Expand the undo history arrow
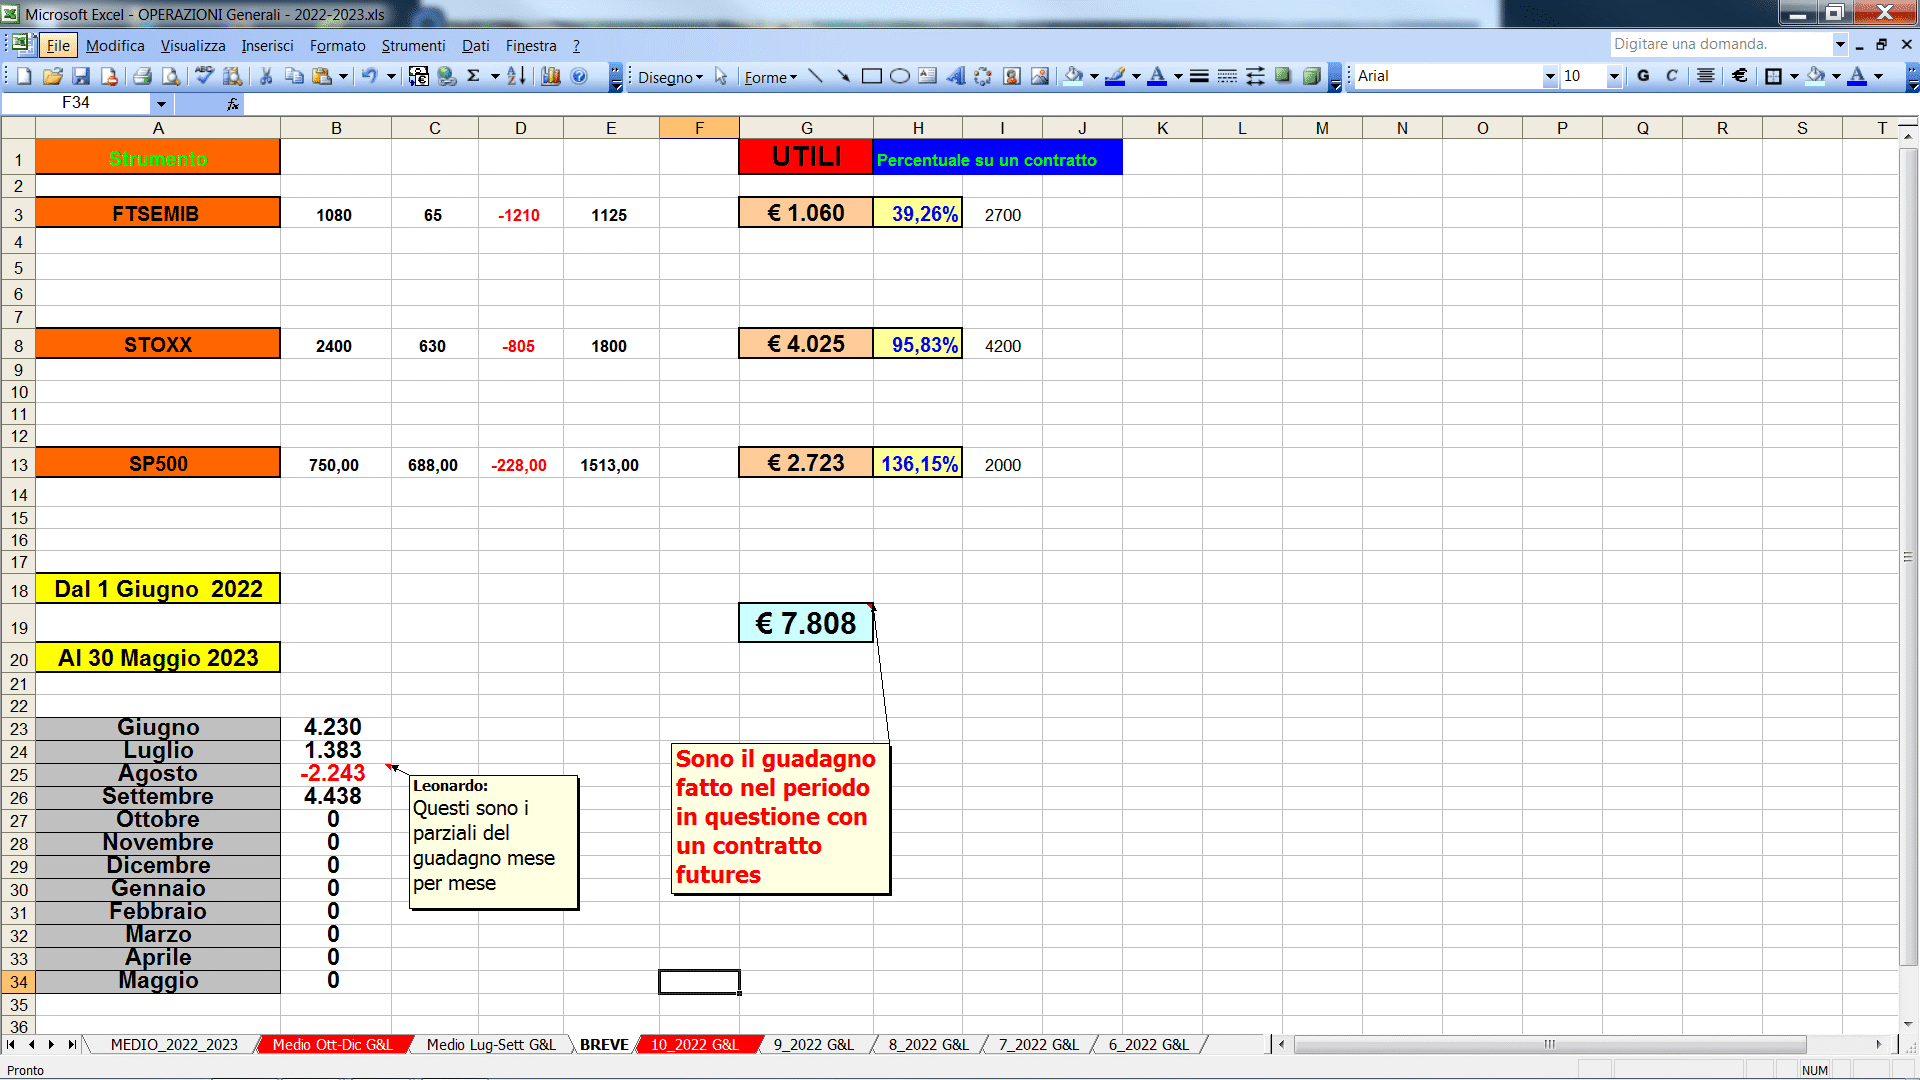Image resolution: width=1920 pixels, height=1080 pixels. [391, 76]
